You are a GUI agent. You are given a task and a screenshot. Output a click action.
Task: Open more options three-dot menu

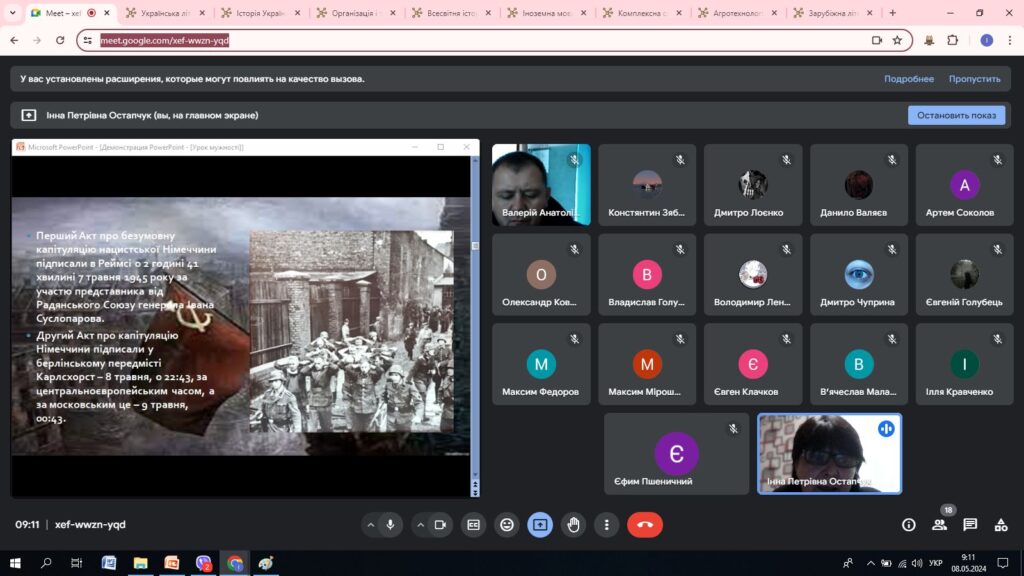click(606, 524)
